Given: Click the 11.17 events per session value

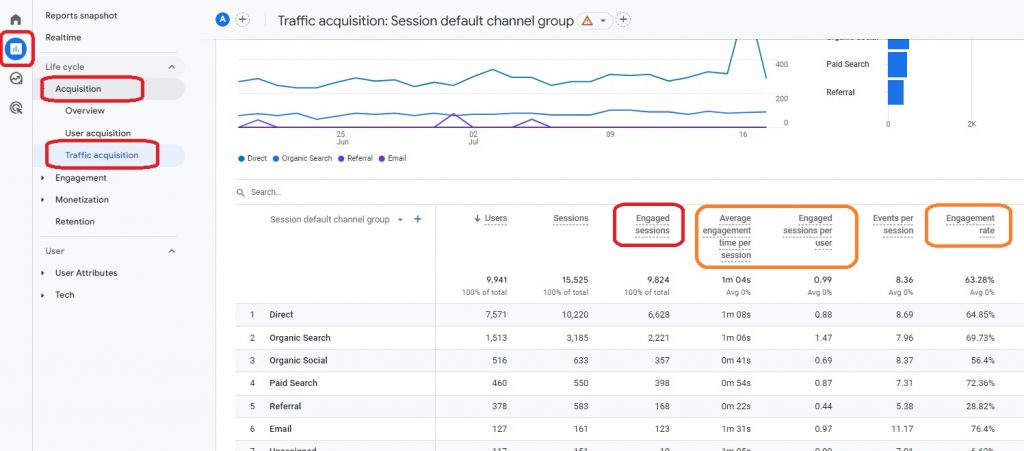Looking at the screenshot, I should [903, 429].
